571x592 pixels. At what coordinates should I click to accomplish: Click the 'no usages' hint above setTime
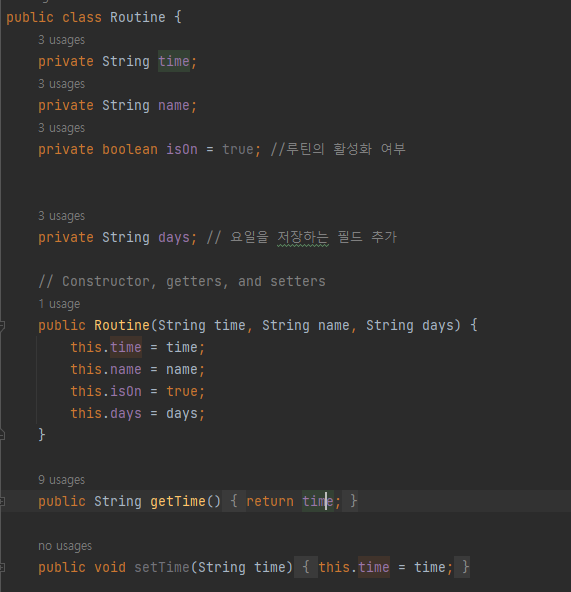[65, 546]
